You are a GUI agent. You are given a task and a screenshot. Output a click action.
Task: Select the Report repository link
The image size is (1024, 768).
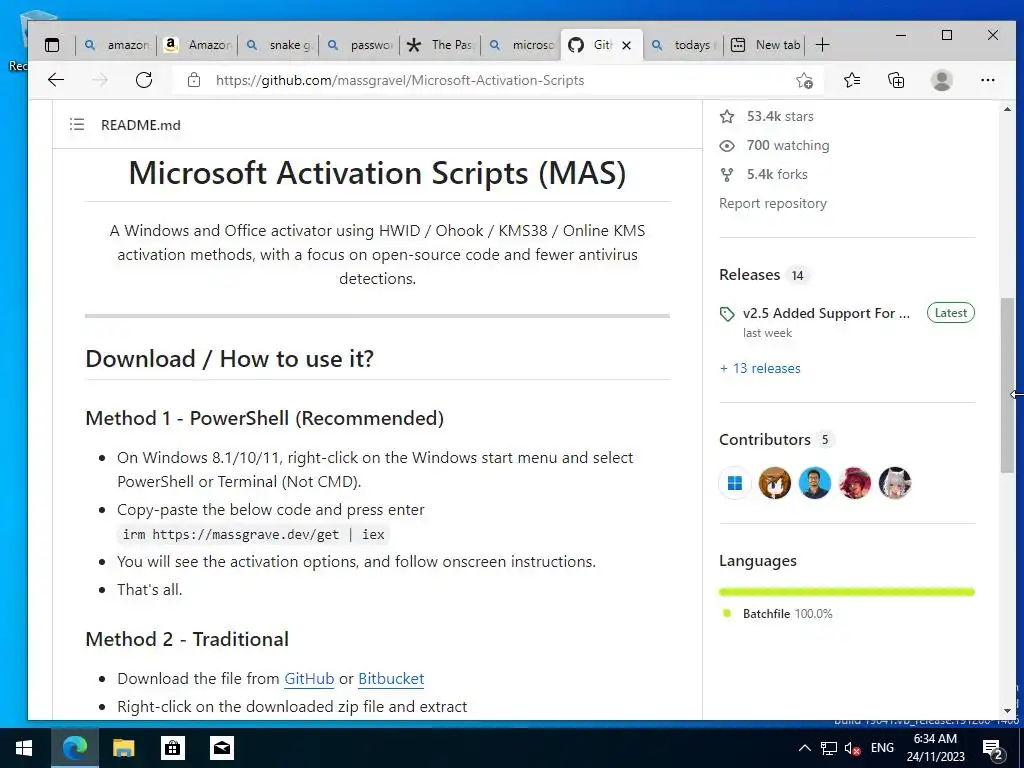coord(773,203)
